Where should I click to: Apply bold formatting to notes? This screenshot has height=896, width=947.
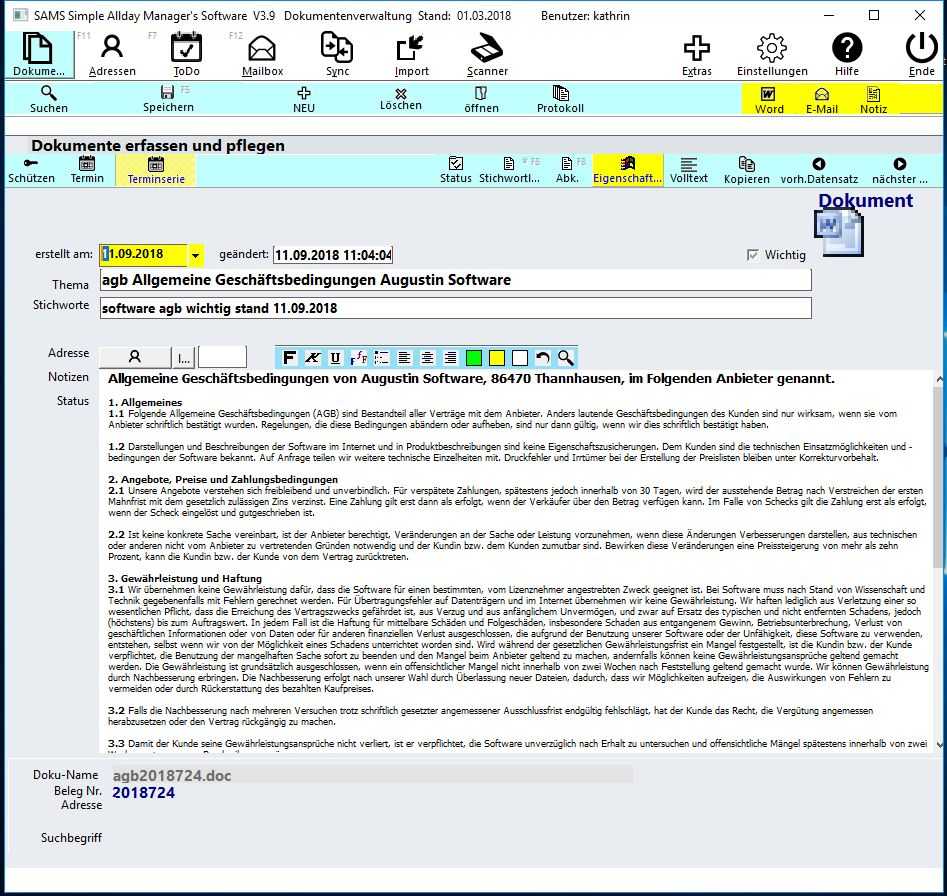pyautogui.click(x=290, y=358)
